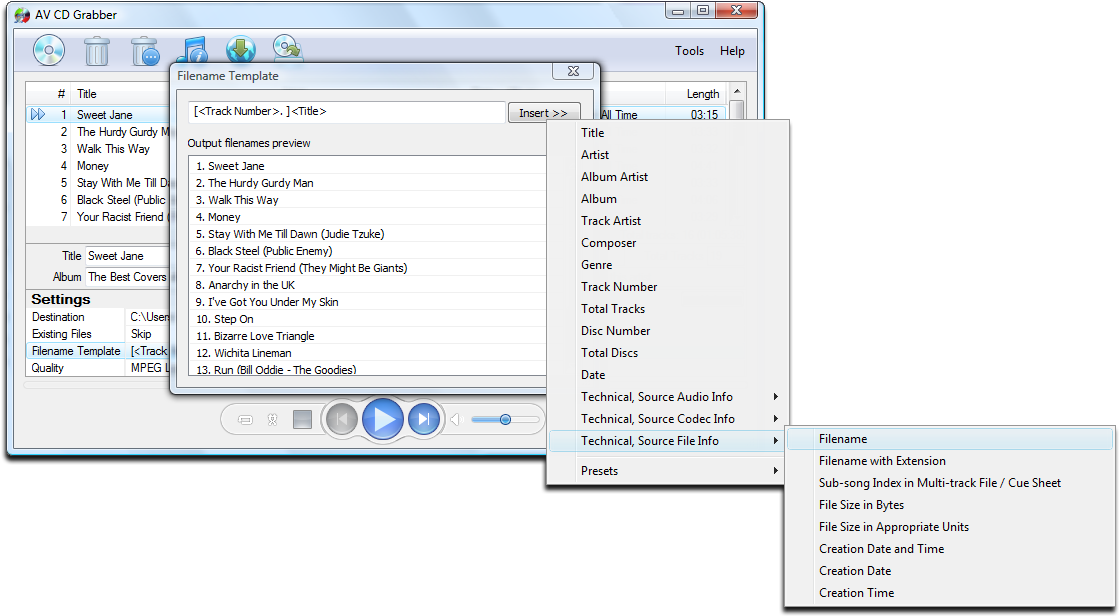1119x616 pixels.
Task: Open the music note track info icon
Action: point(192,50)
